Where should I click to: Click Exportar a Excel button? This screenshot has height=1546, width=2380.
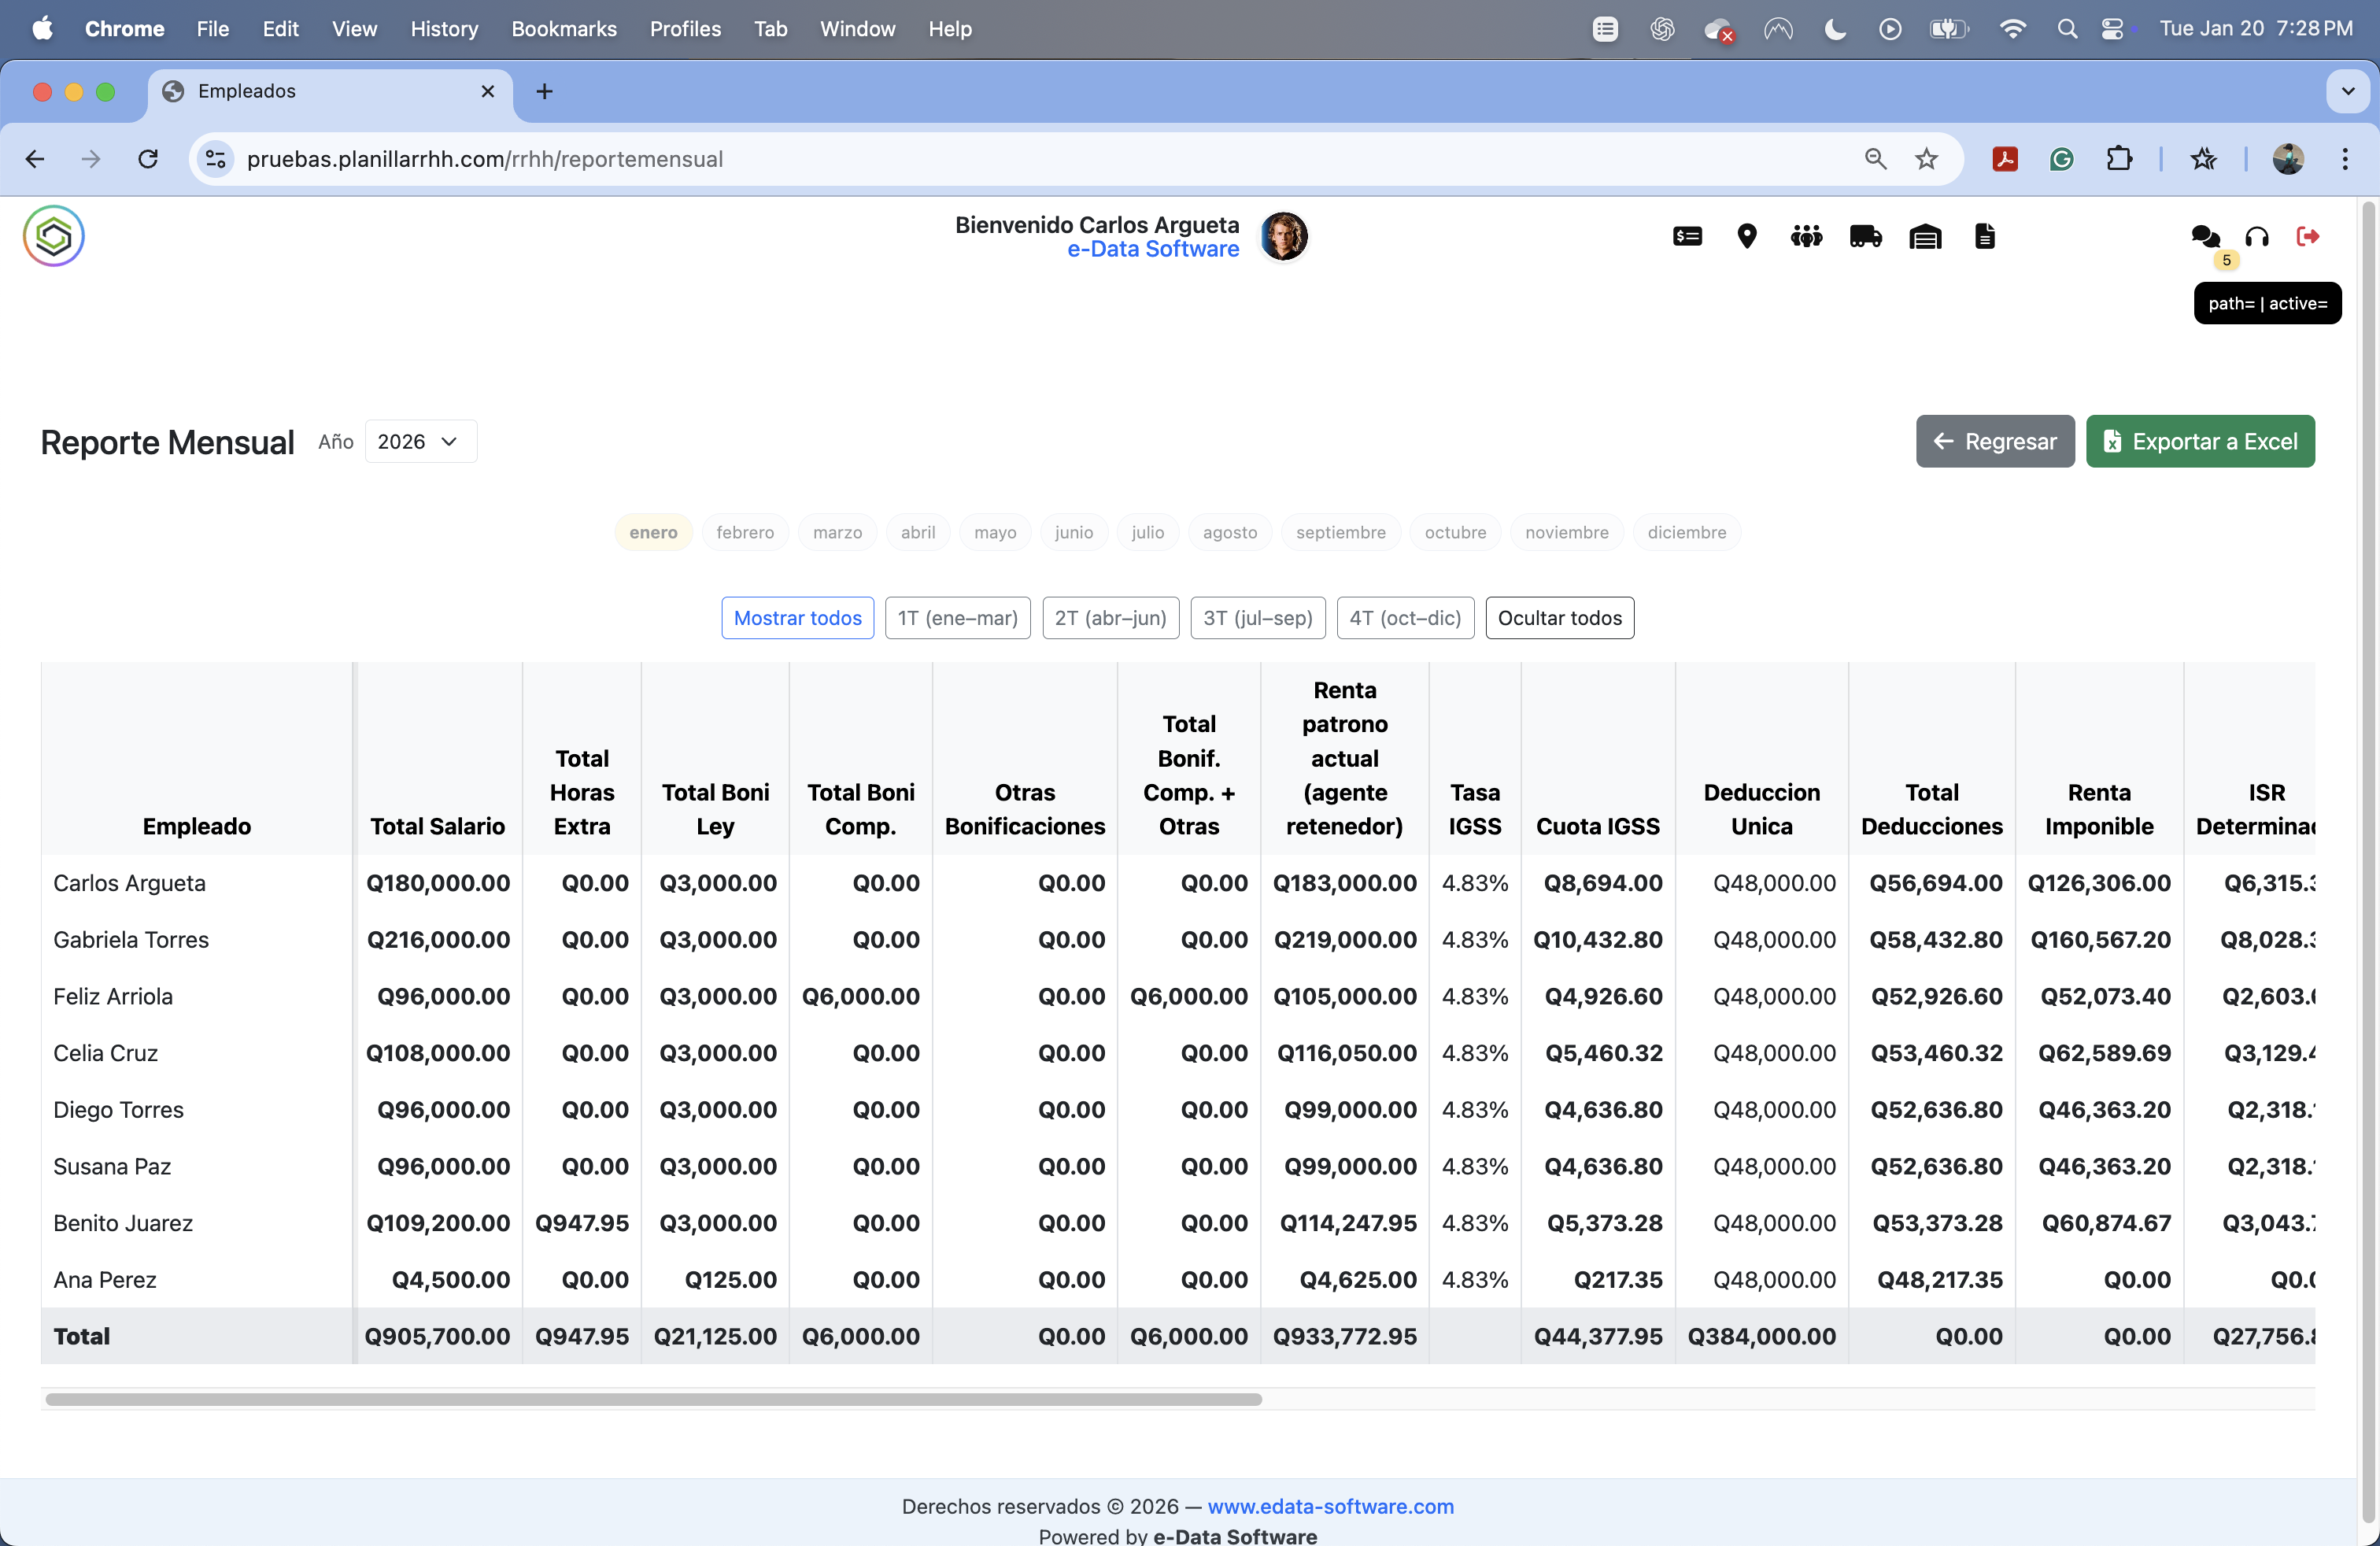[2200, 441]
